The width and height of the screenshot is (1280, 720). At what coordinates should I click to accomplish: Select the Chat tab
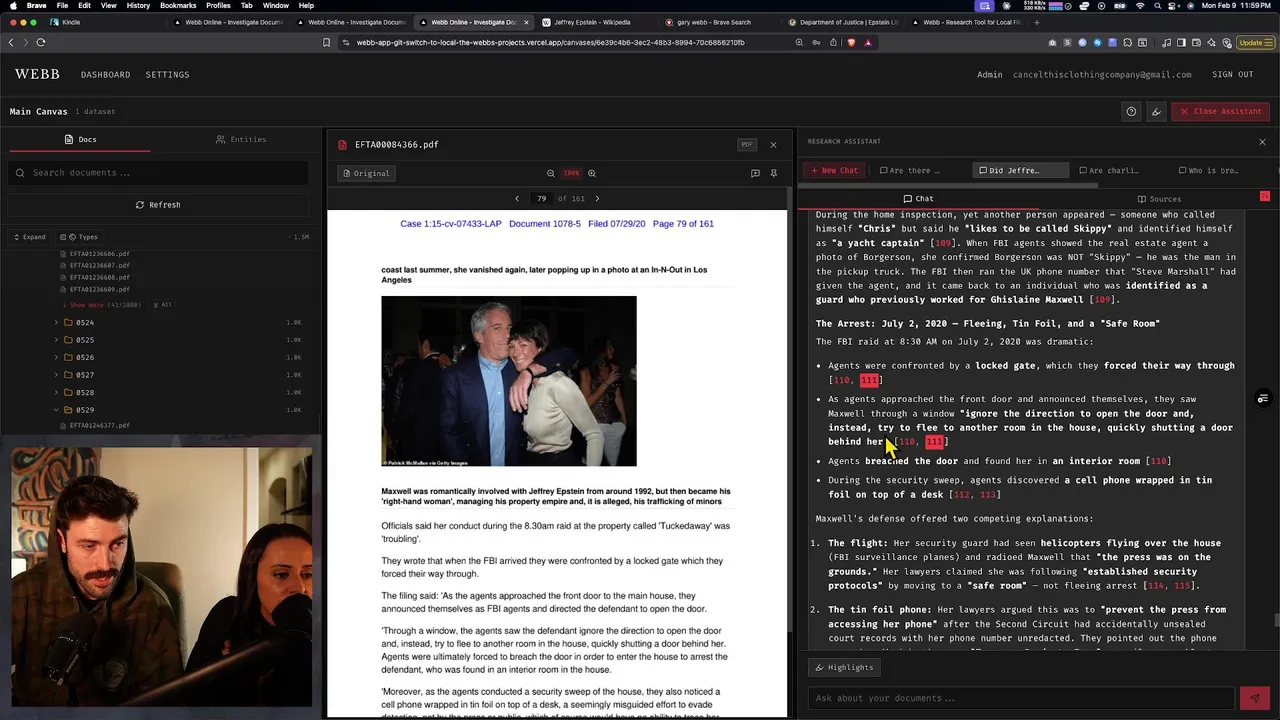pyautogui.click(x=917, y=198)
